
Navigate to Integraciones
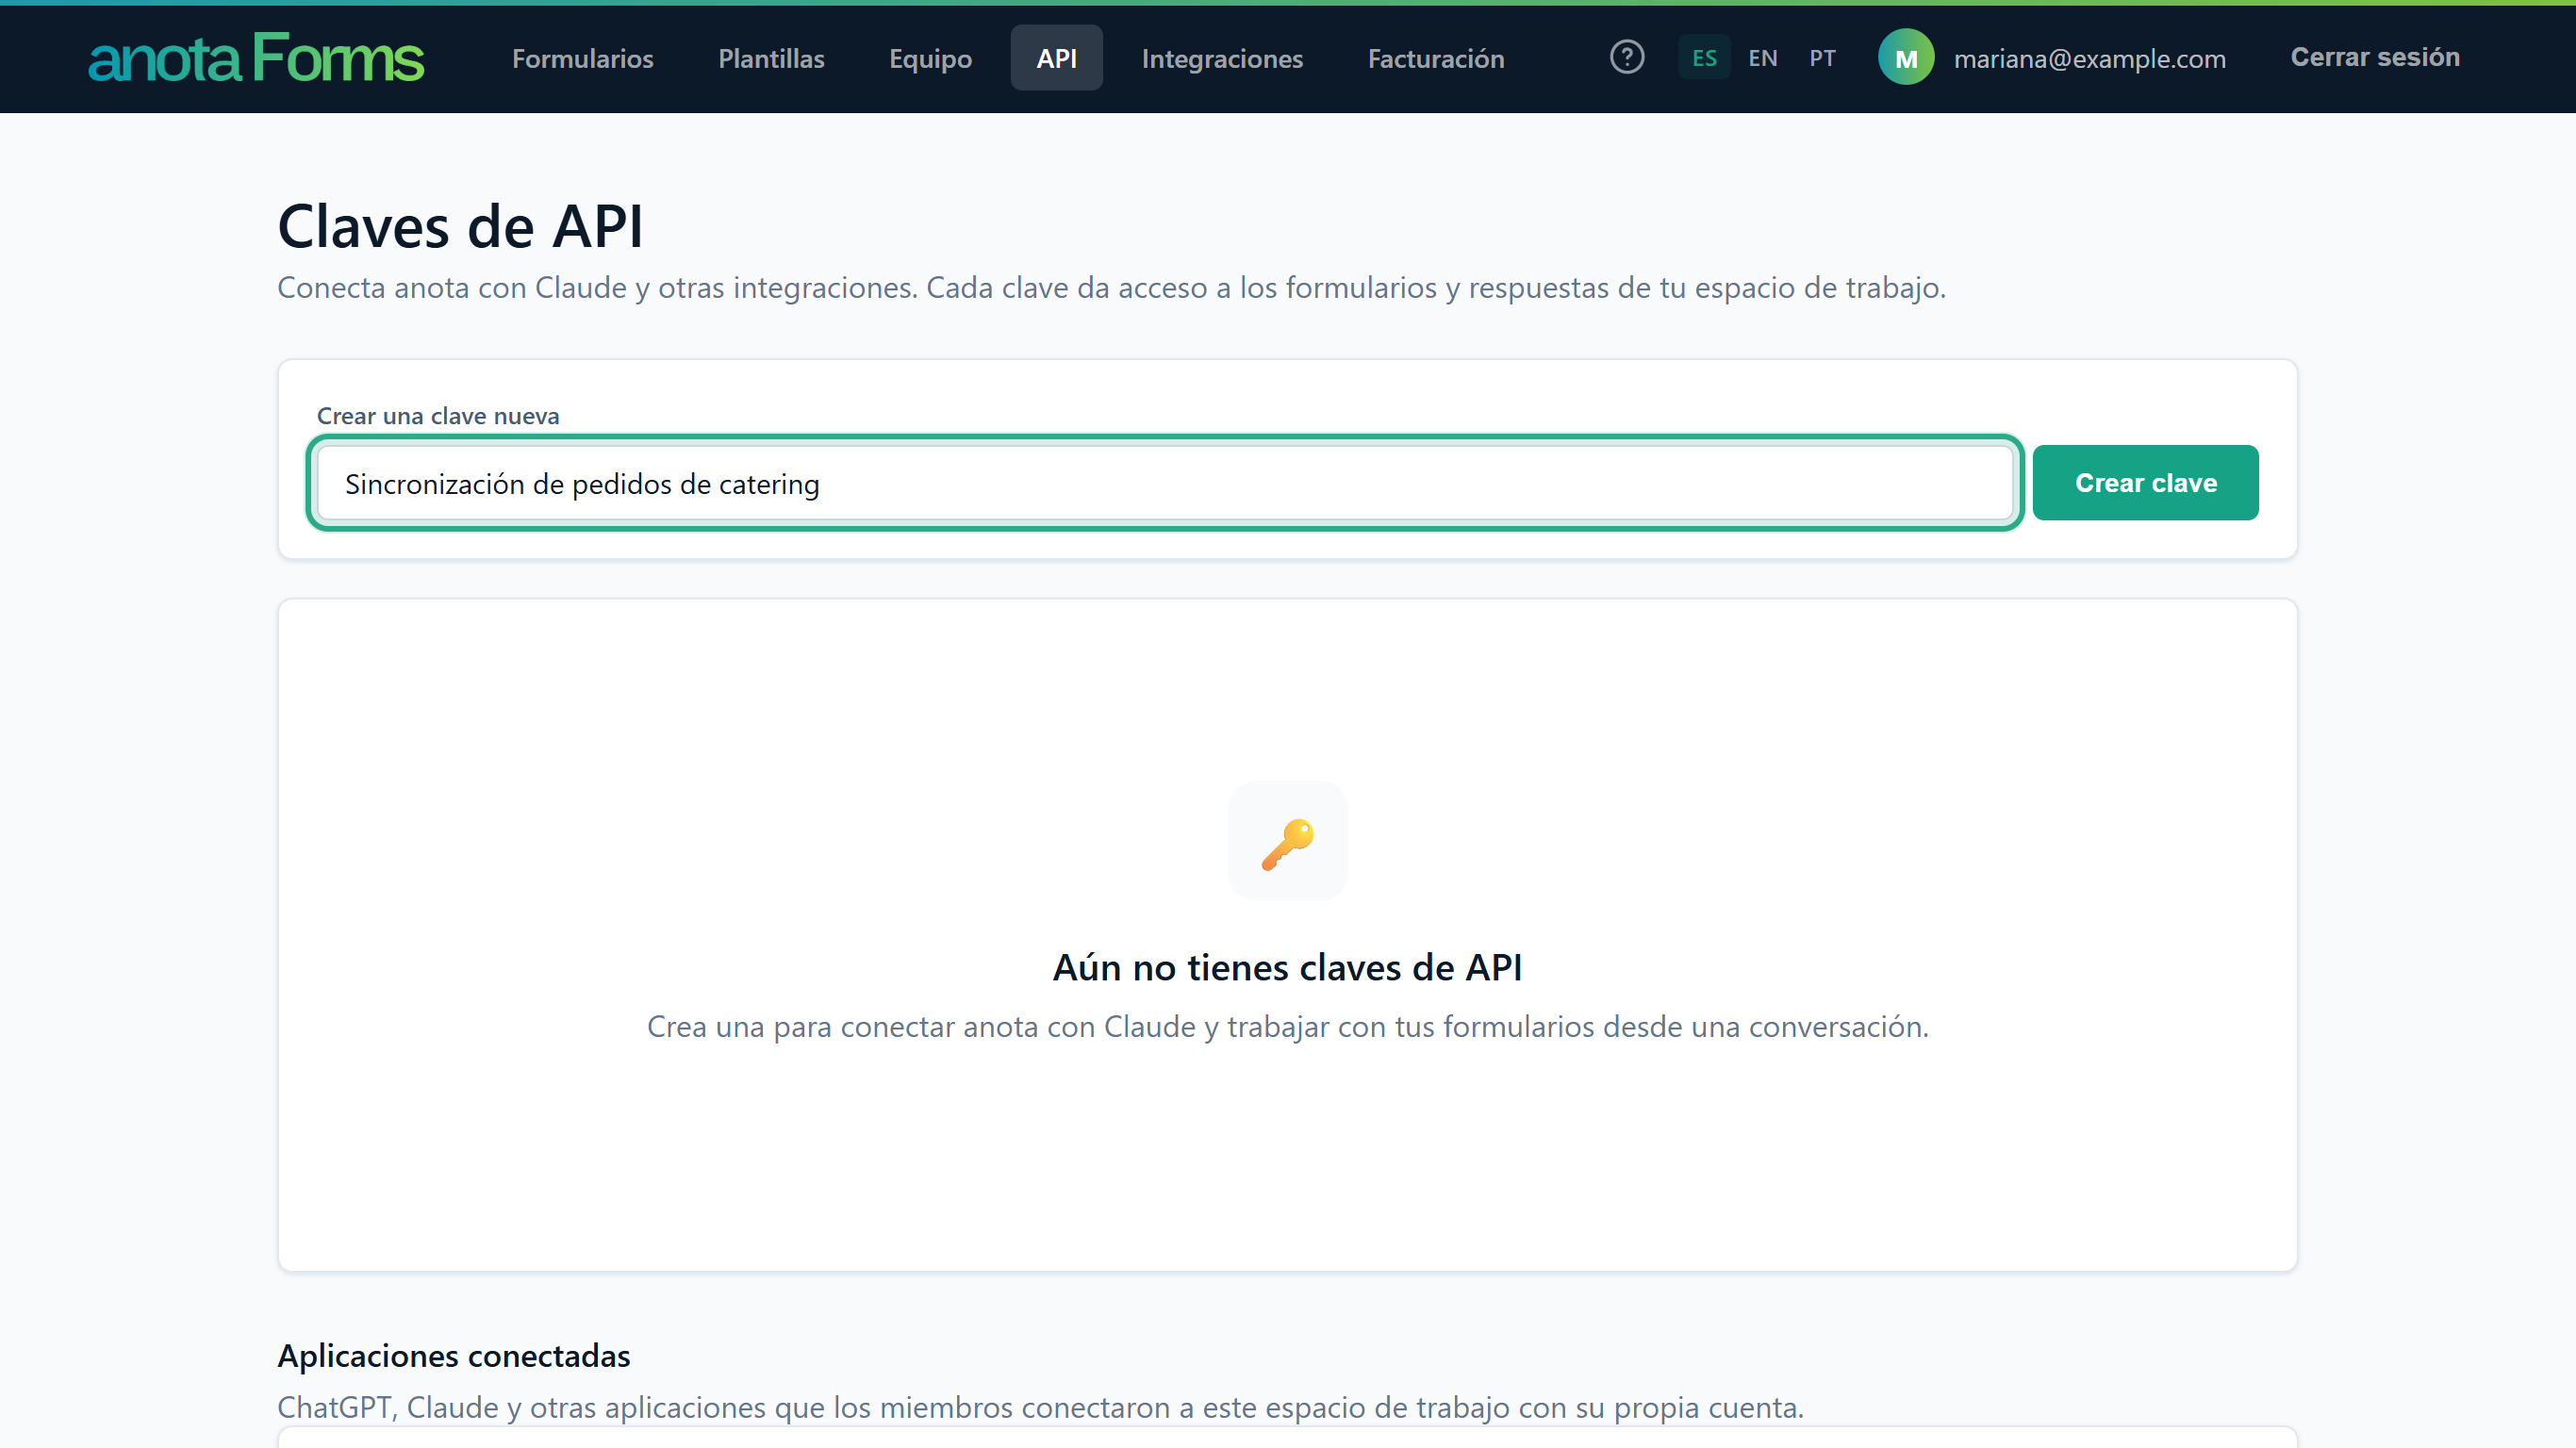1222,58
